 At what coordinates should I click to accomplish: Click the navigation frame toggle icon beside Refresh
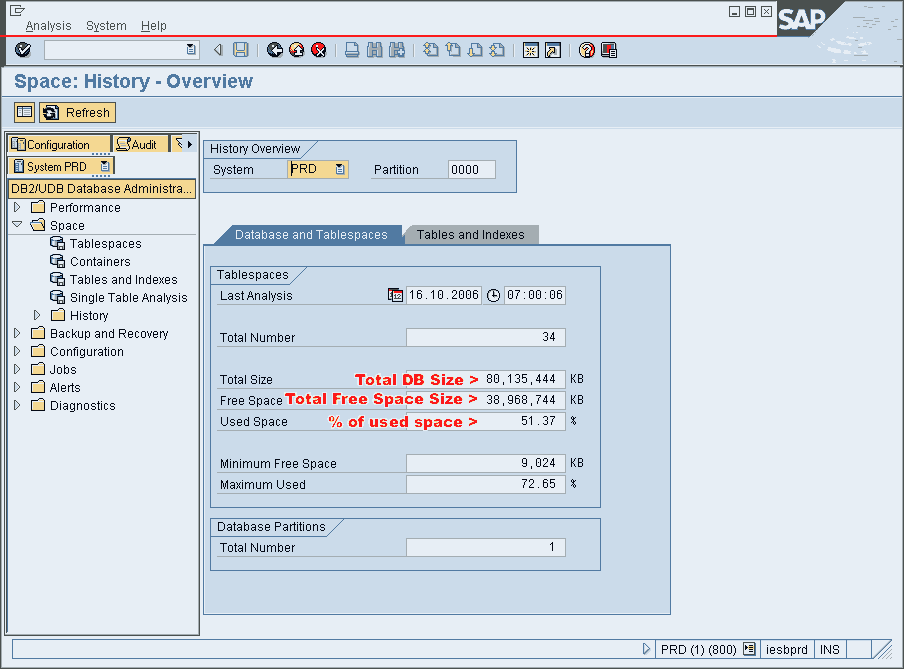(24, 112)
